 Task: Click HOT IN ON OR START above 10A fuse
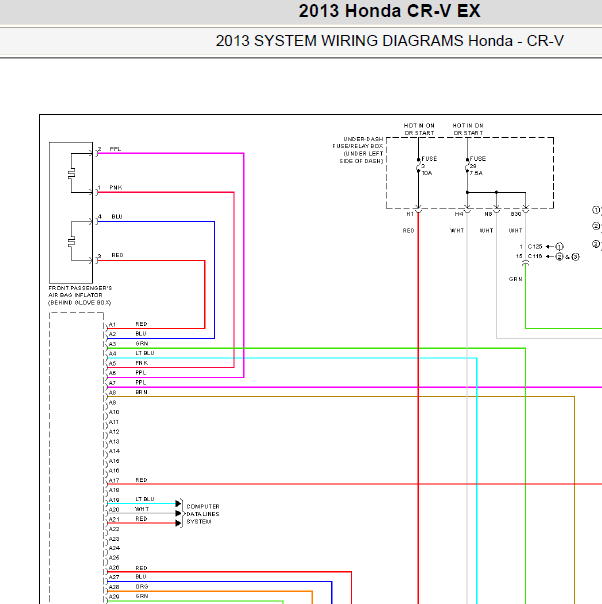419,129
